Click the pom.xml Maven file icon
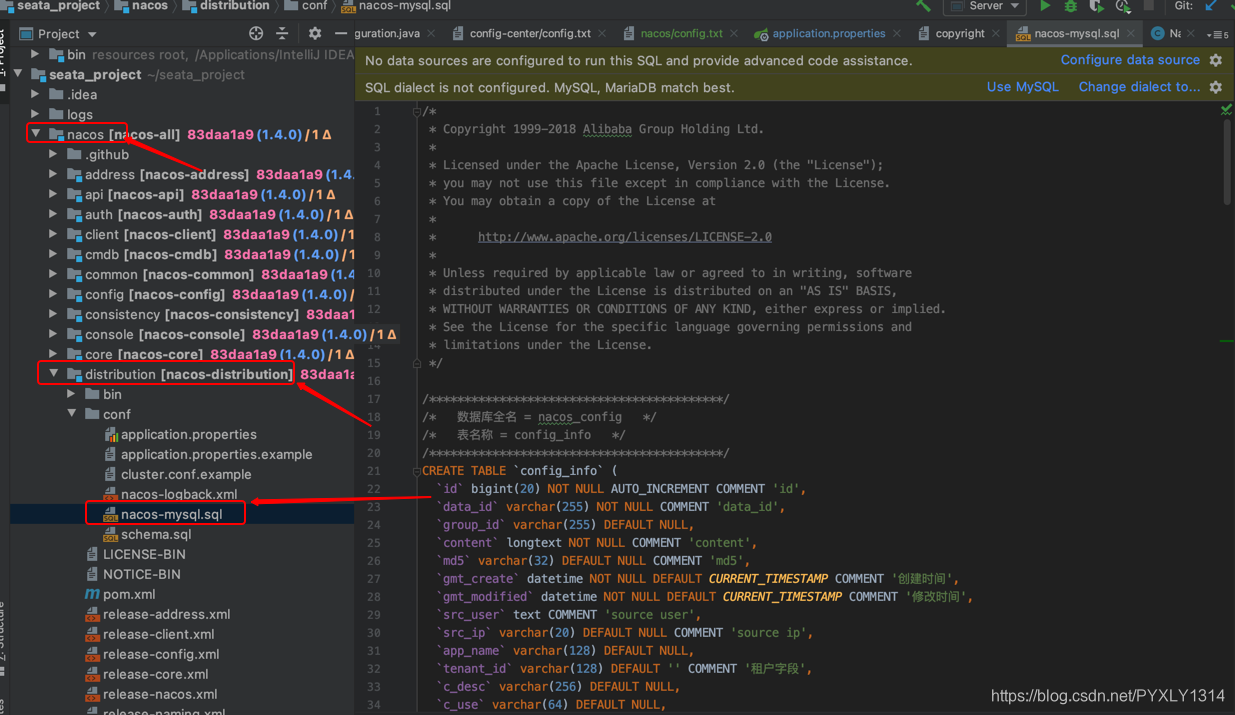This screenshot has height=715, width=1235. tap(92, 594)
